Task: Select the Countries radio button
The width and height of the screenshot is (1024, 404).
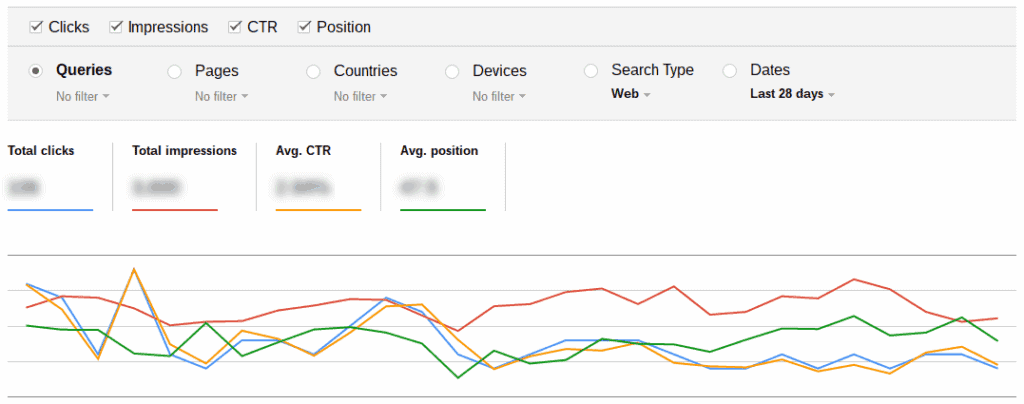Action: click(314, 71)
